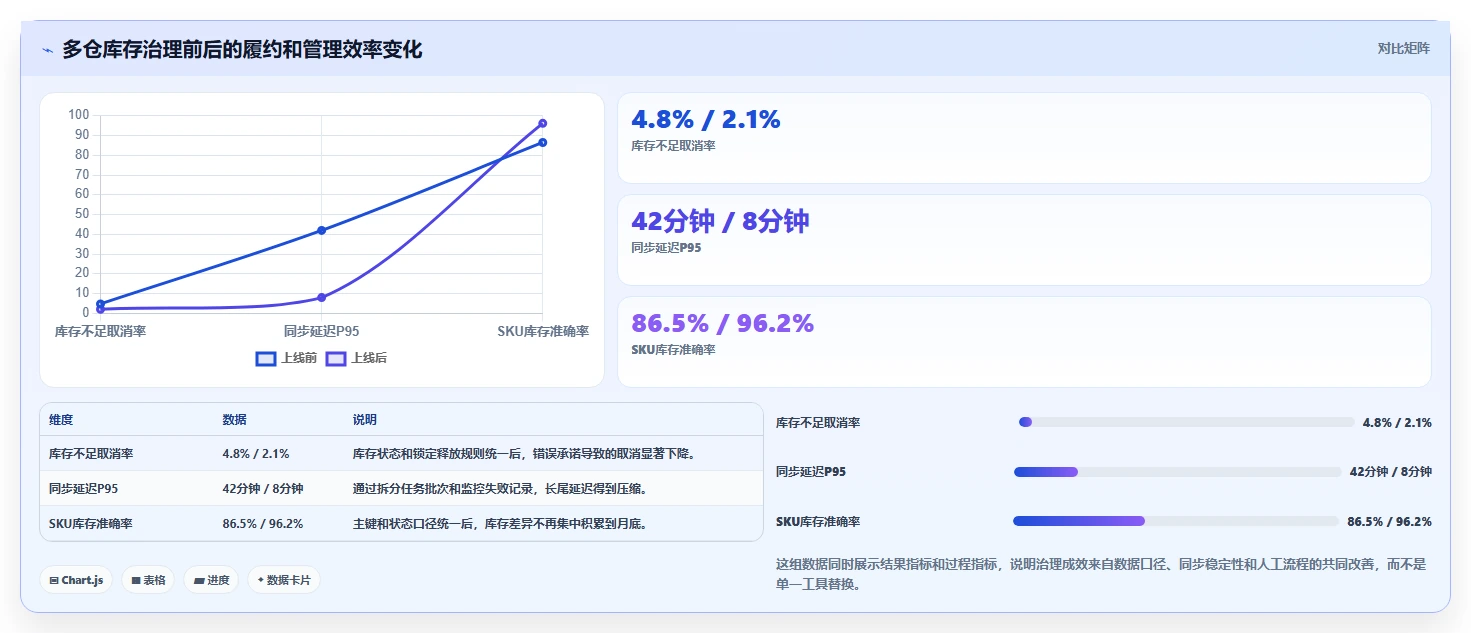Click the SKU库存准确率 caption under the 86.5% card value

(673, 350)
